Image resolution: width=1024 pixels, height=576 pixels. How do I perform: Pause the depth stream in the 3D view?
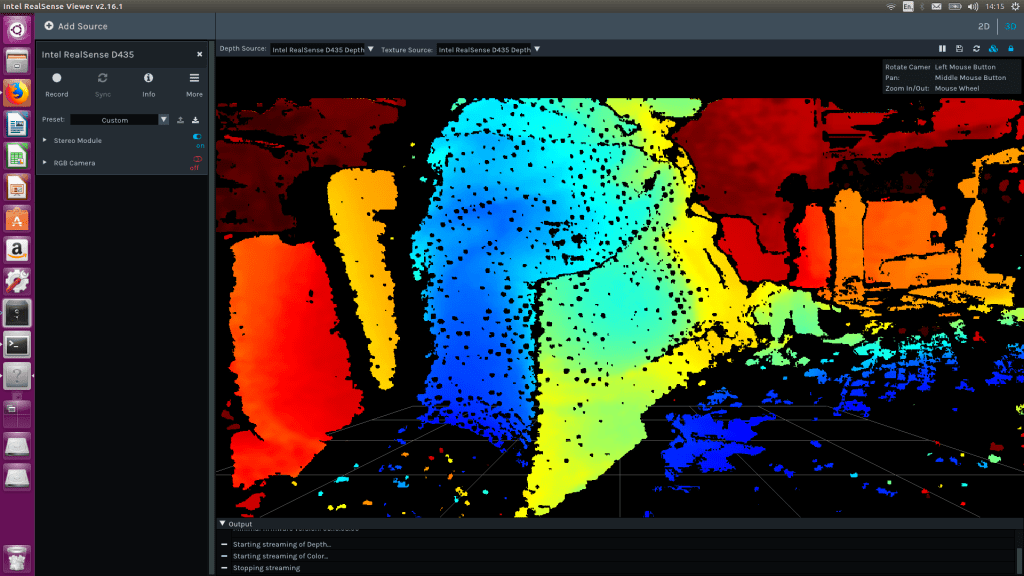point(942,48)
